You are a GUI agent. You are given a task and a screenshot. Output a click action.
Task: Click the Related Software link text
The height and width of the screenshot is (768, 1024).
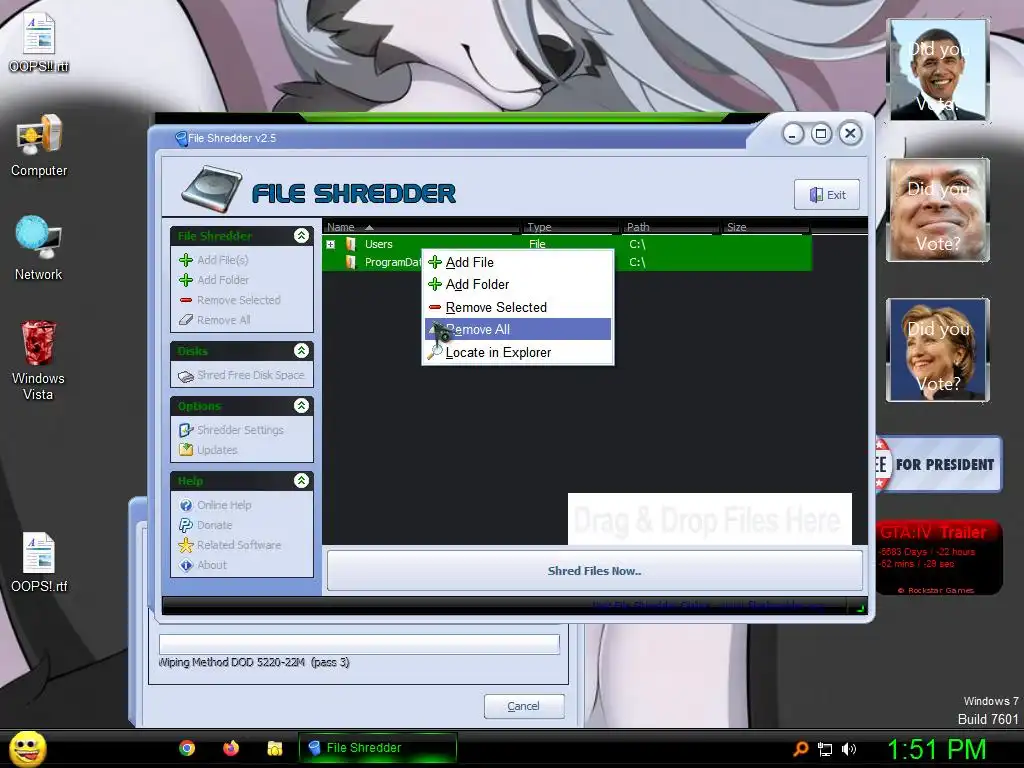[x=239, y=545]
